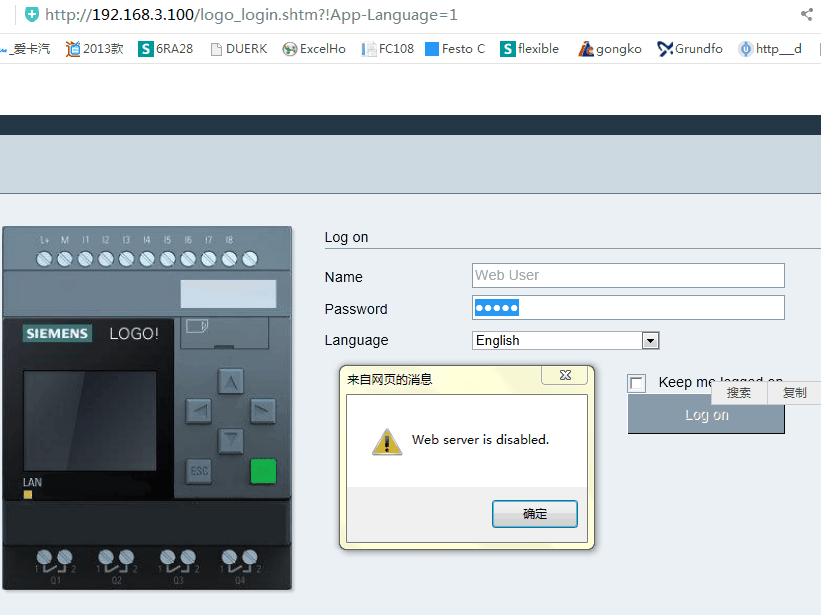Click the 复制 popup option
The image size is (821, 615).
pyautogui.click(x=794, y=393)
